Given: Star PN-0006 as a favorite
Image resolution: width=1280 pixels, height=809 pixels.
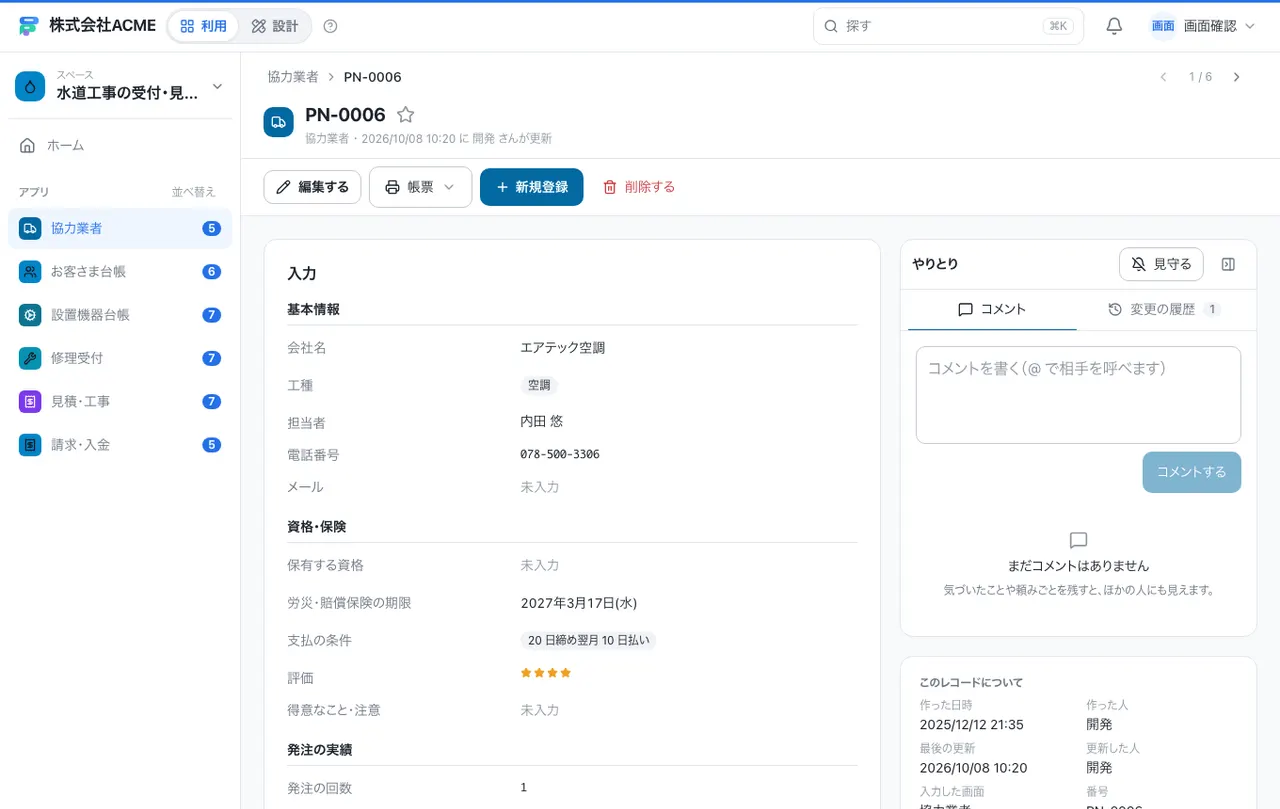Looking at the screenshot, I should click(x=405, y=115).
